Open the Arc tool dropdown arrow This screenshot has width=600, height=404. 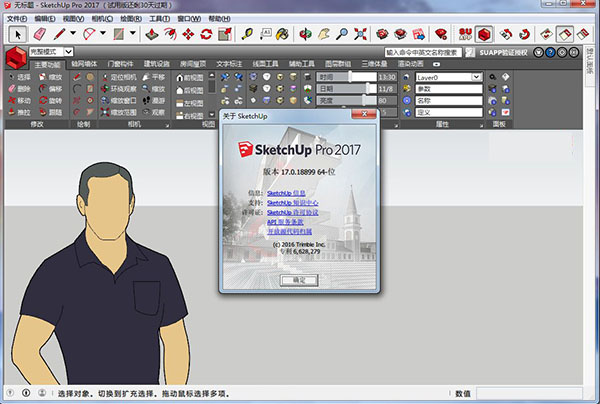103,33
